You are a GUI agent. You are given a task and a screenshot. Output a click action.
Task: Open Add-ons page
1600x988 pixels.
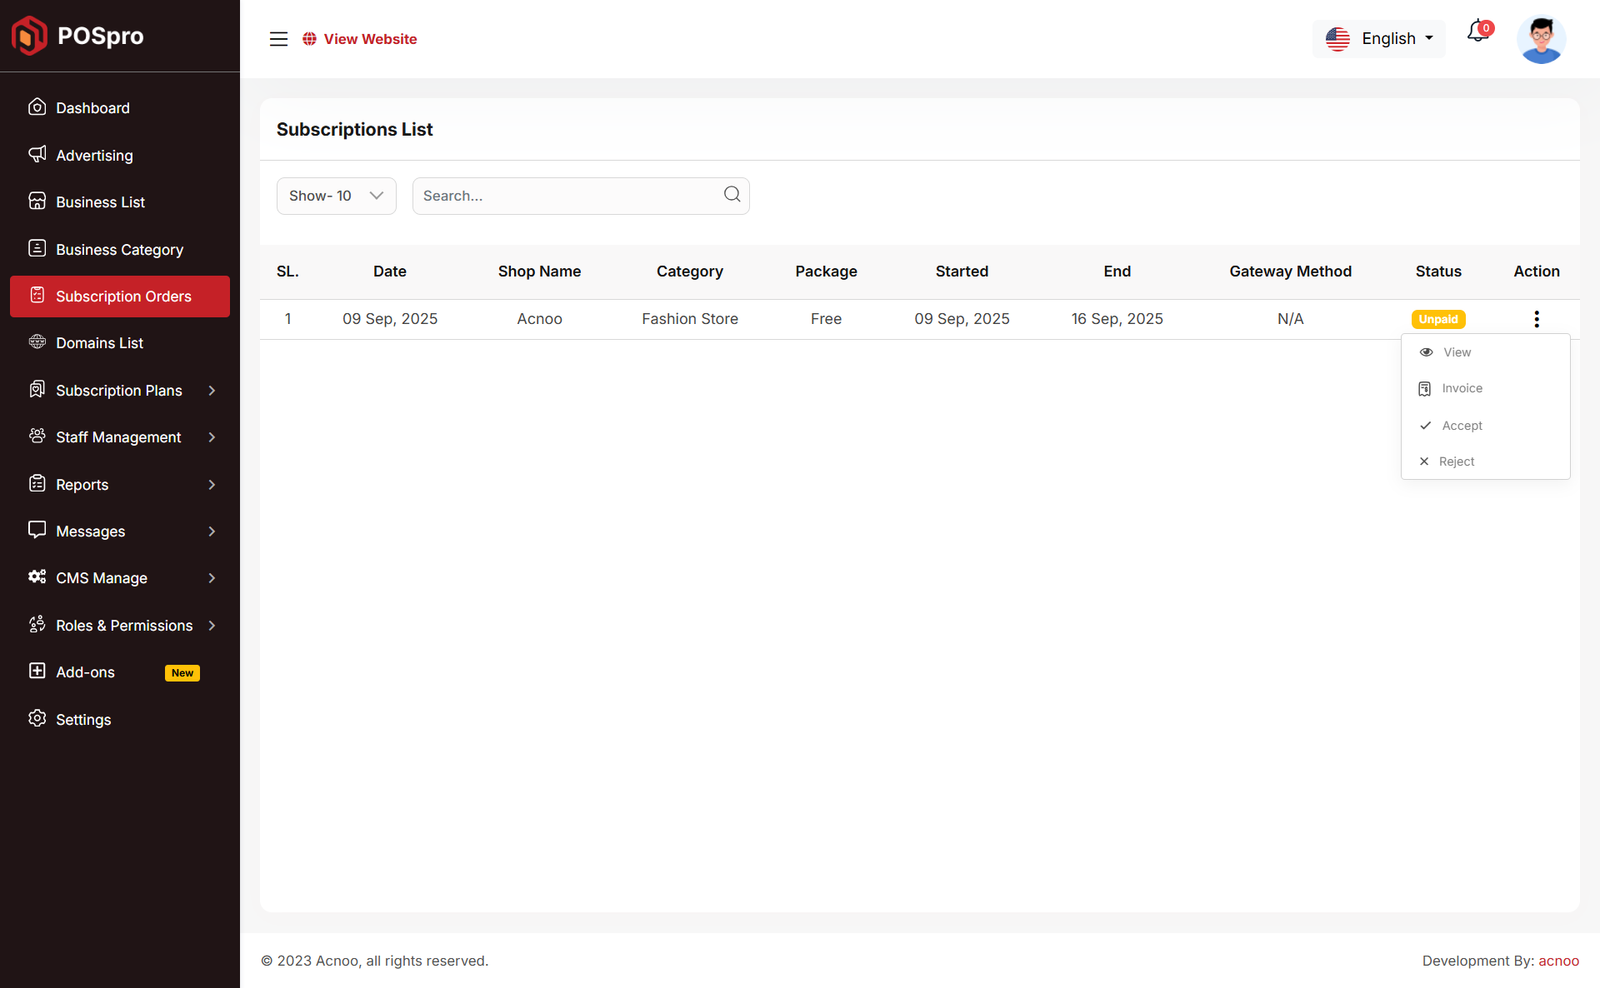[x=85, y=672]
